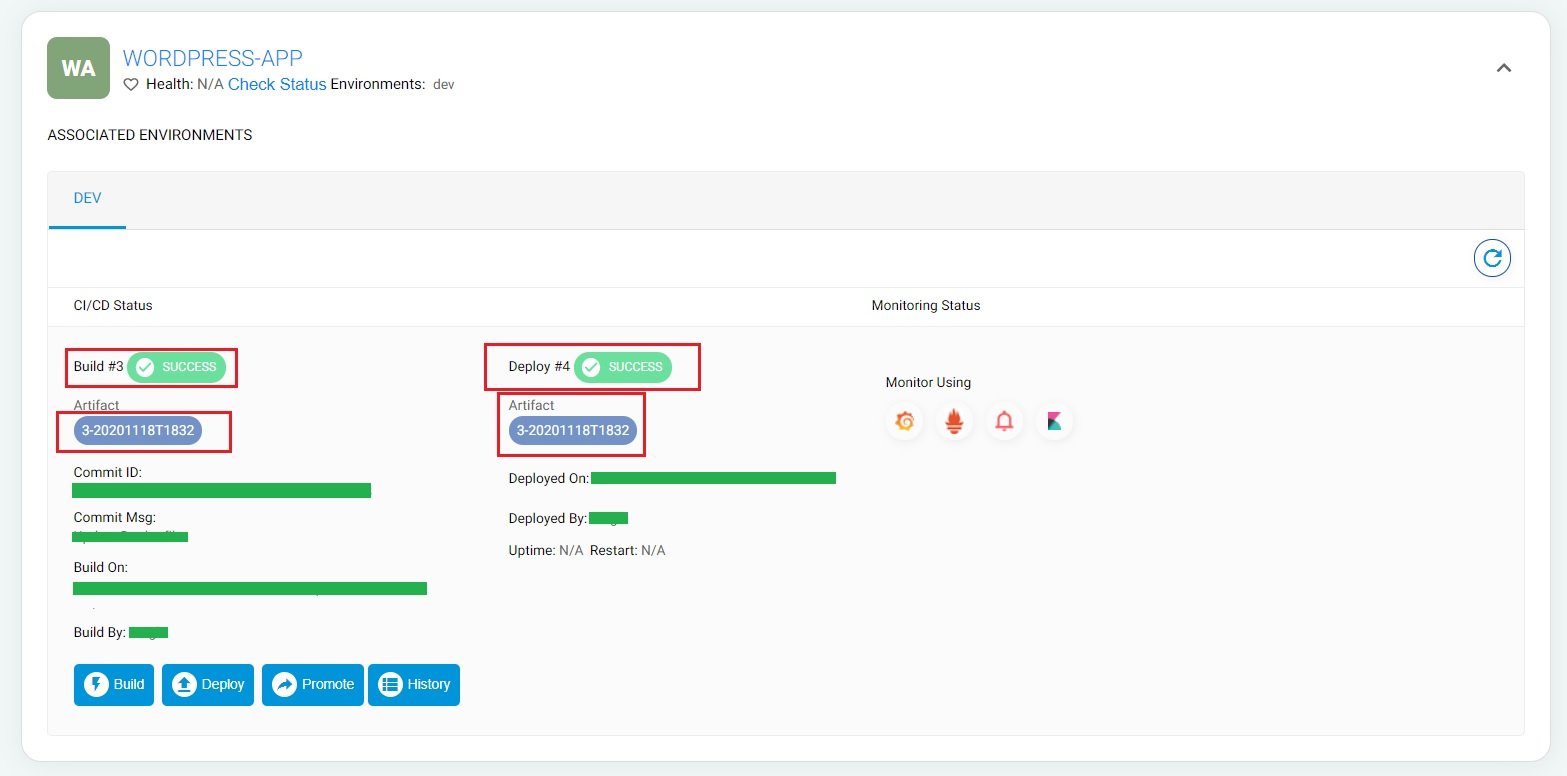Click the heart health icon
The height and width of the screenshot is (776, 1567).
click(131, 85)
